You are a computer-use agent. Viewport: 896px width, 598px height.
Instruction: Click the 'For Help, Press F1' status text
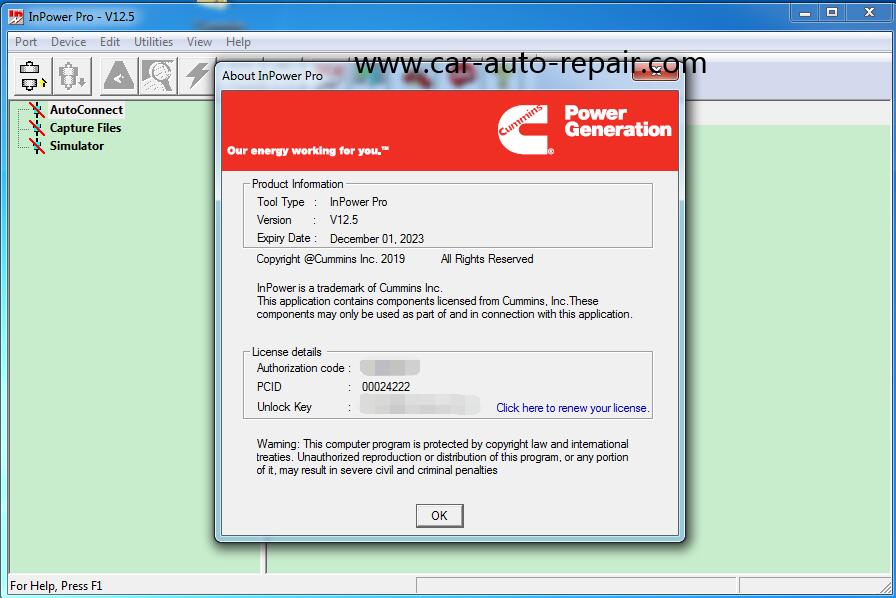(56, 586)
